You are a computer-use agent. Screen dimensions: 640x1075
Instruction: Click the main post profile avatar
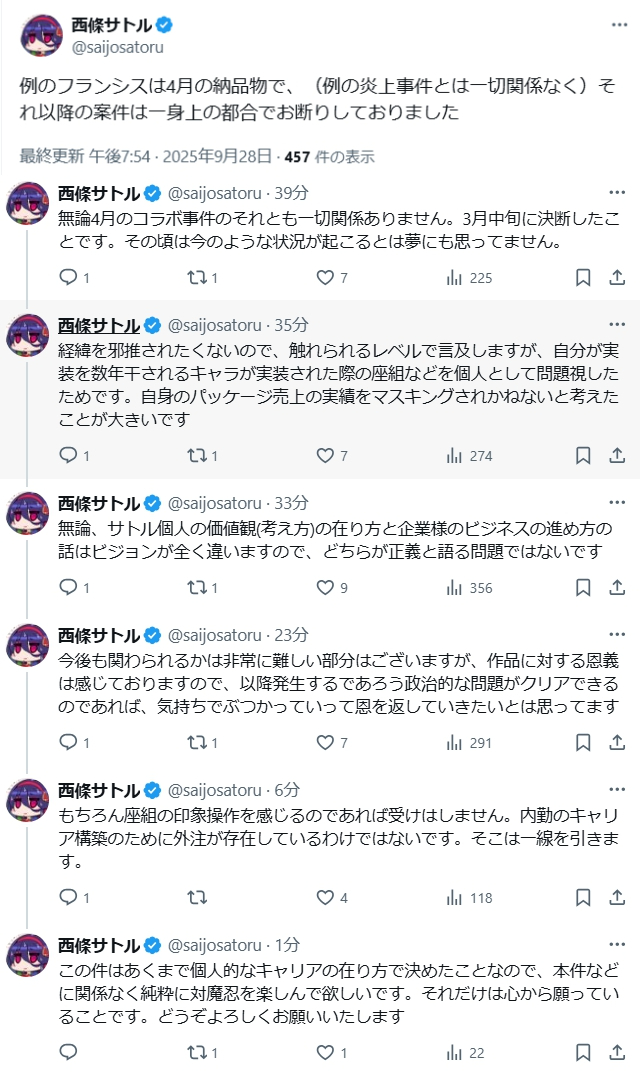[x=42, y=36]
